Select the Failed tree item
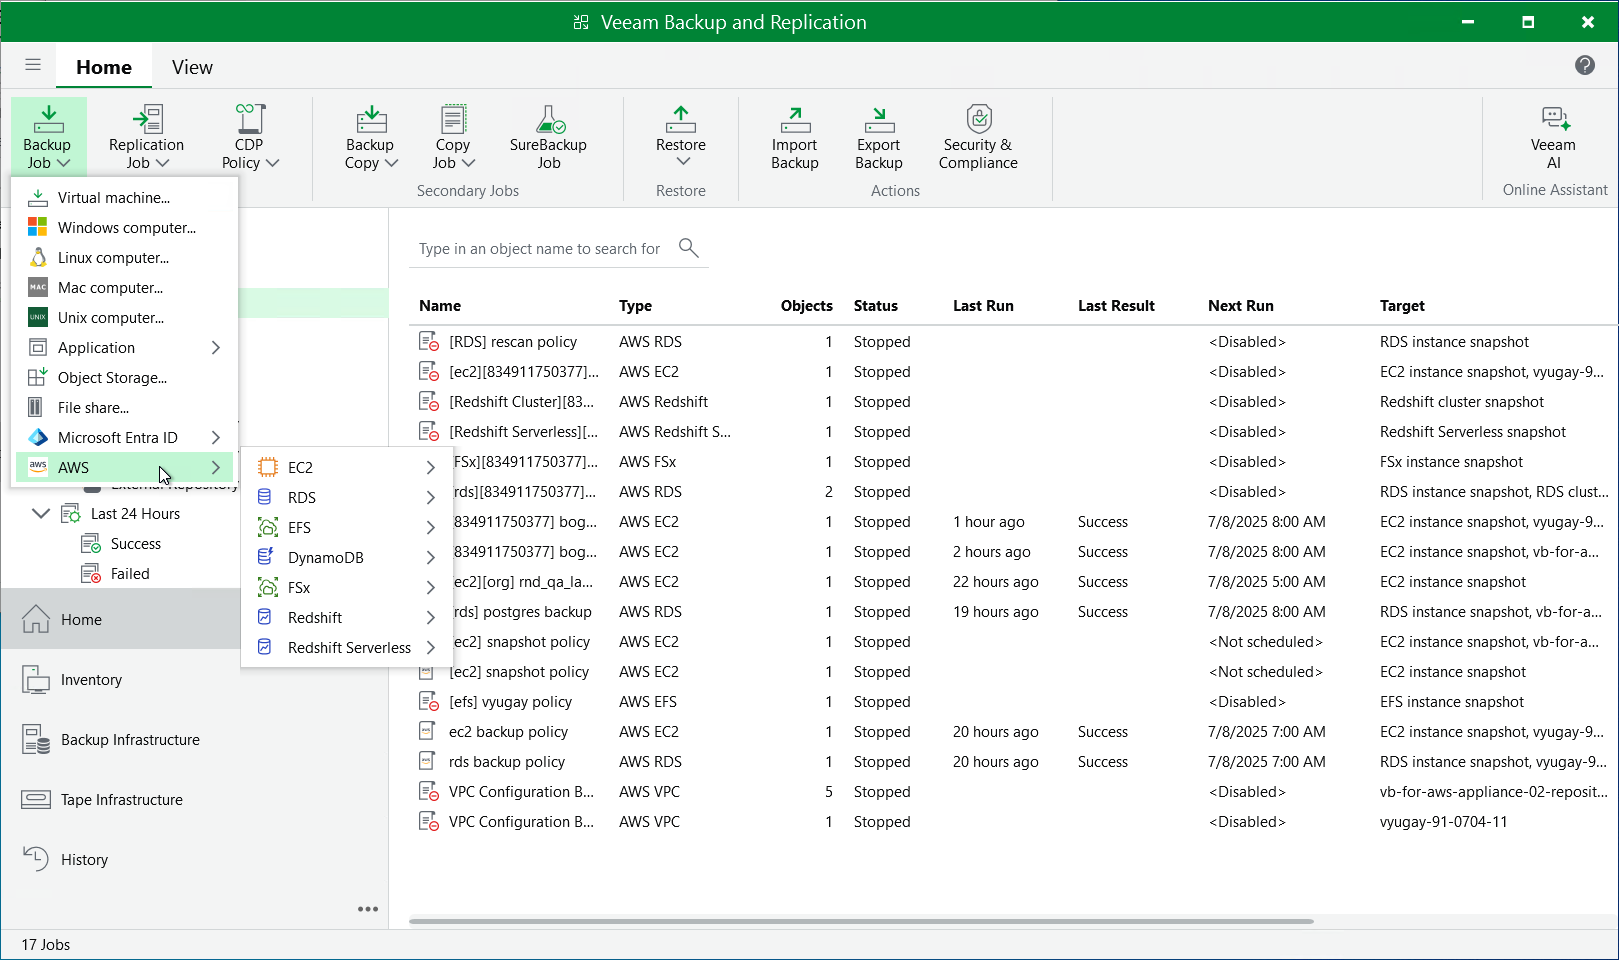The height and width of the screenshot is (960, 1619). [x=130, y=574]
